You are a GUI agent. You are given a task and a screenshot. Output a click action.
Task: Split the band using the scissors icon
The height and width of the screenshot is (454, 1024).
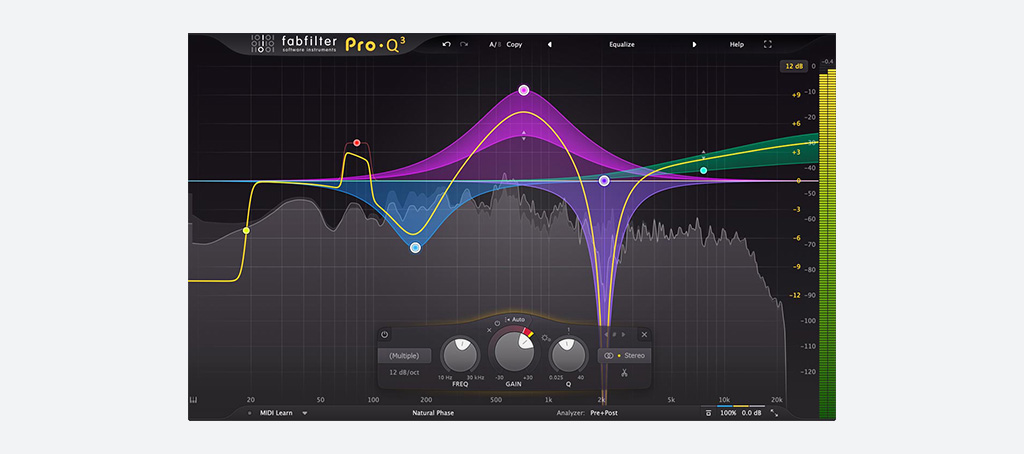pos(624,373)
